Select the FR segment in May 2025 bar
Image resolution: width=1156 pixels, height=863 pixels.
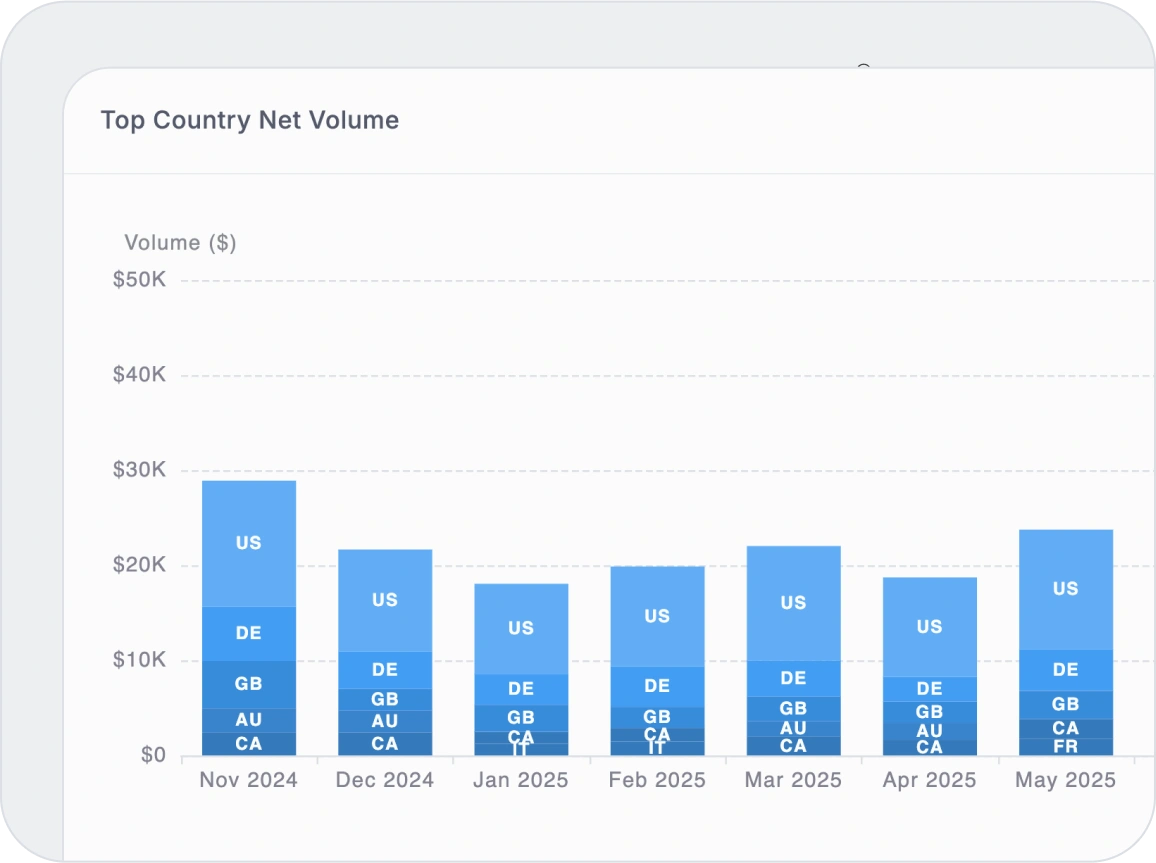coord(1065,747)
